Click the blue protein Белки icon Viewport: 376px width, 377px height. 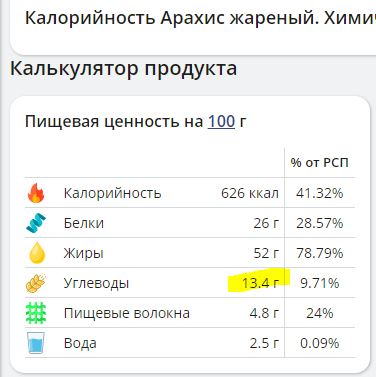pos(36,223)
